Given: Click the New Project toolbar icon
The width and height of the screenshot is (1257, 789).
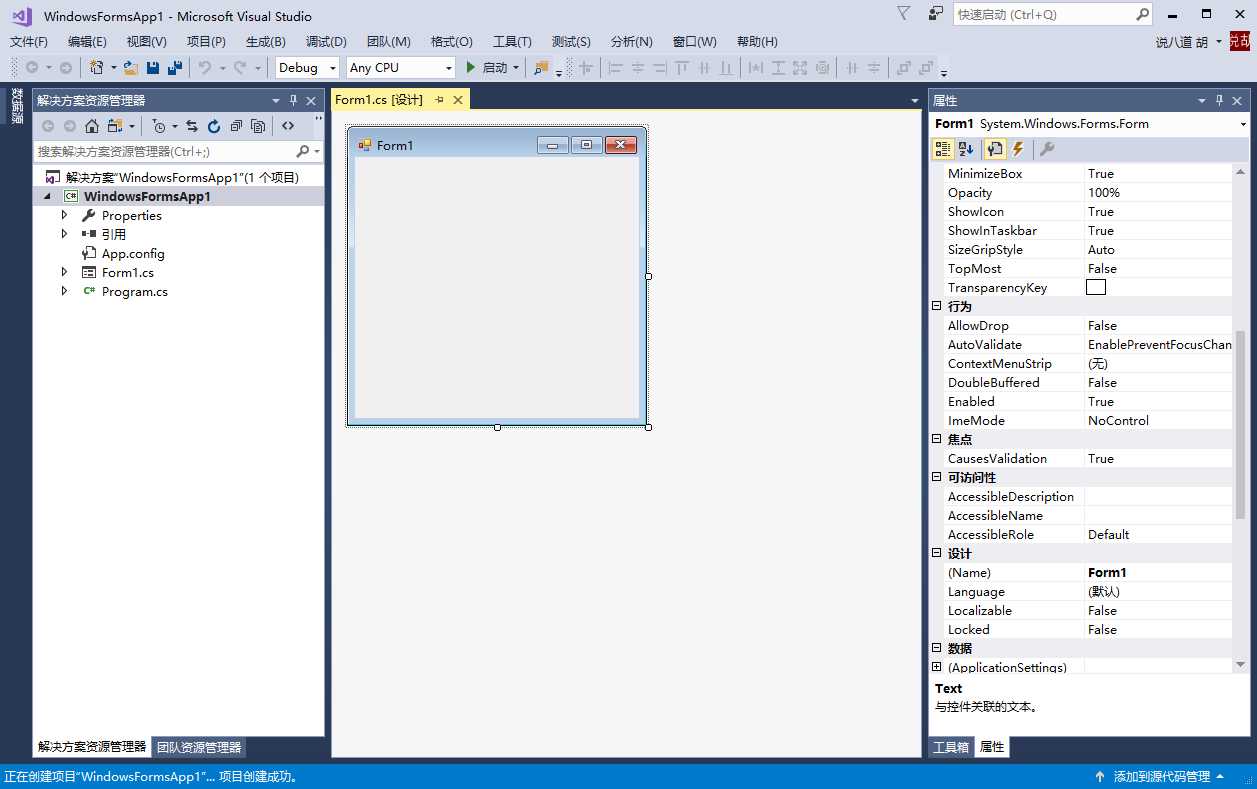Looking at the screenshot, I should coord(97,67).
